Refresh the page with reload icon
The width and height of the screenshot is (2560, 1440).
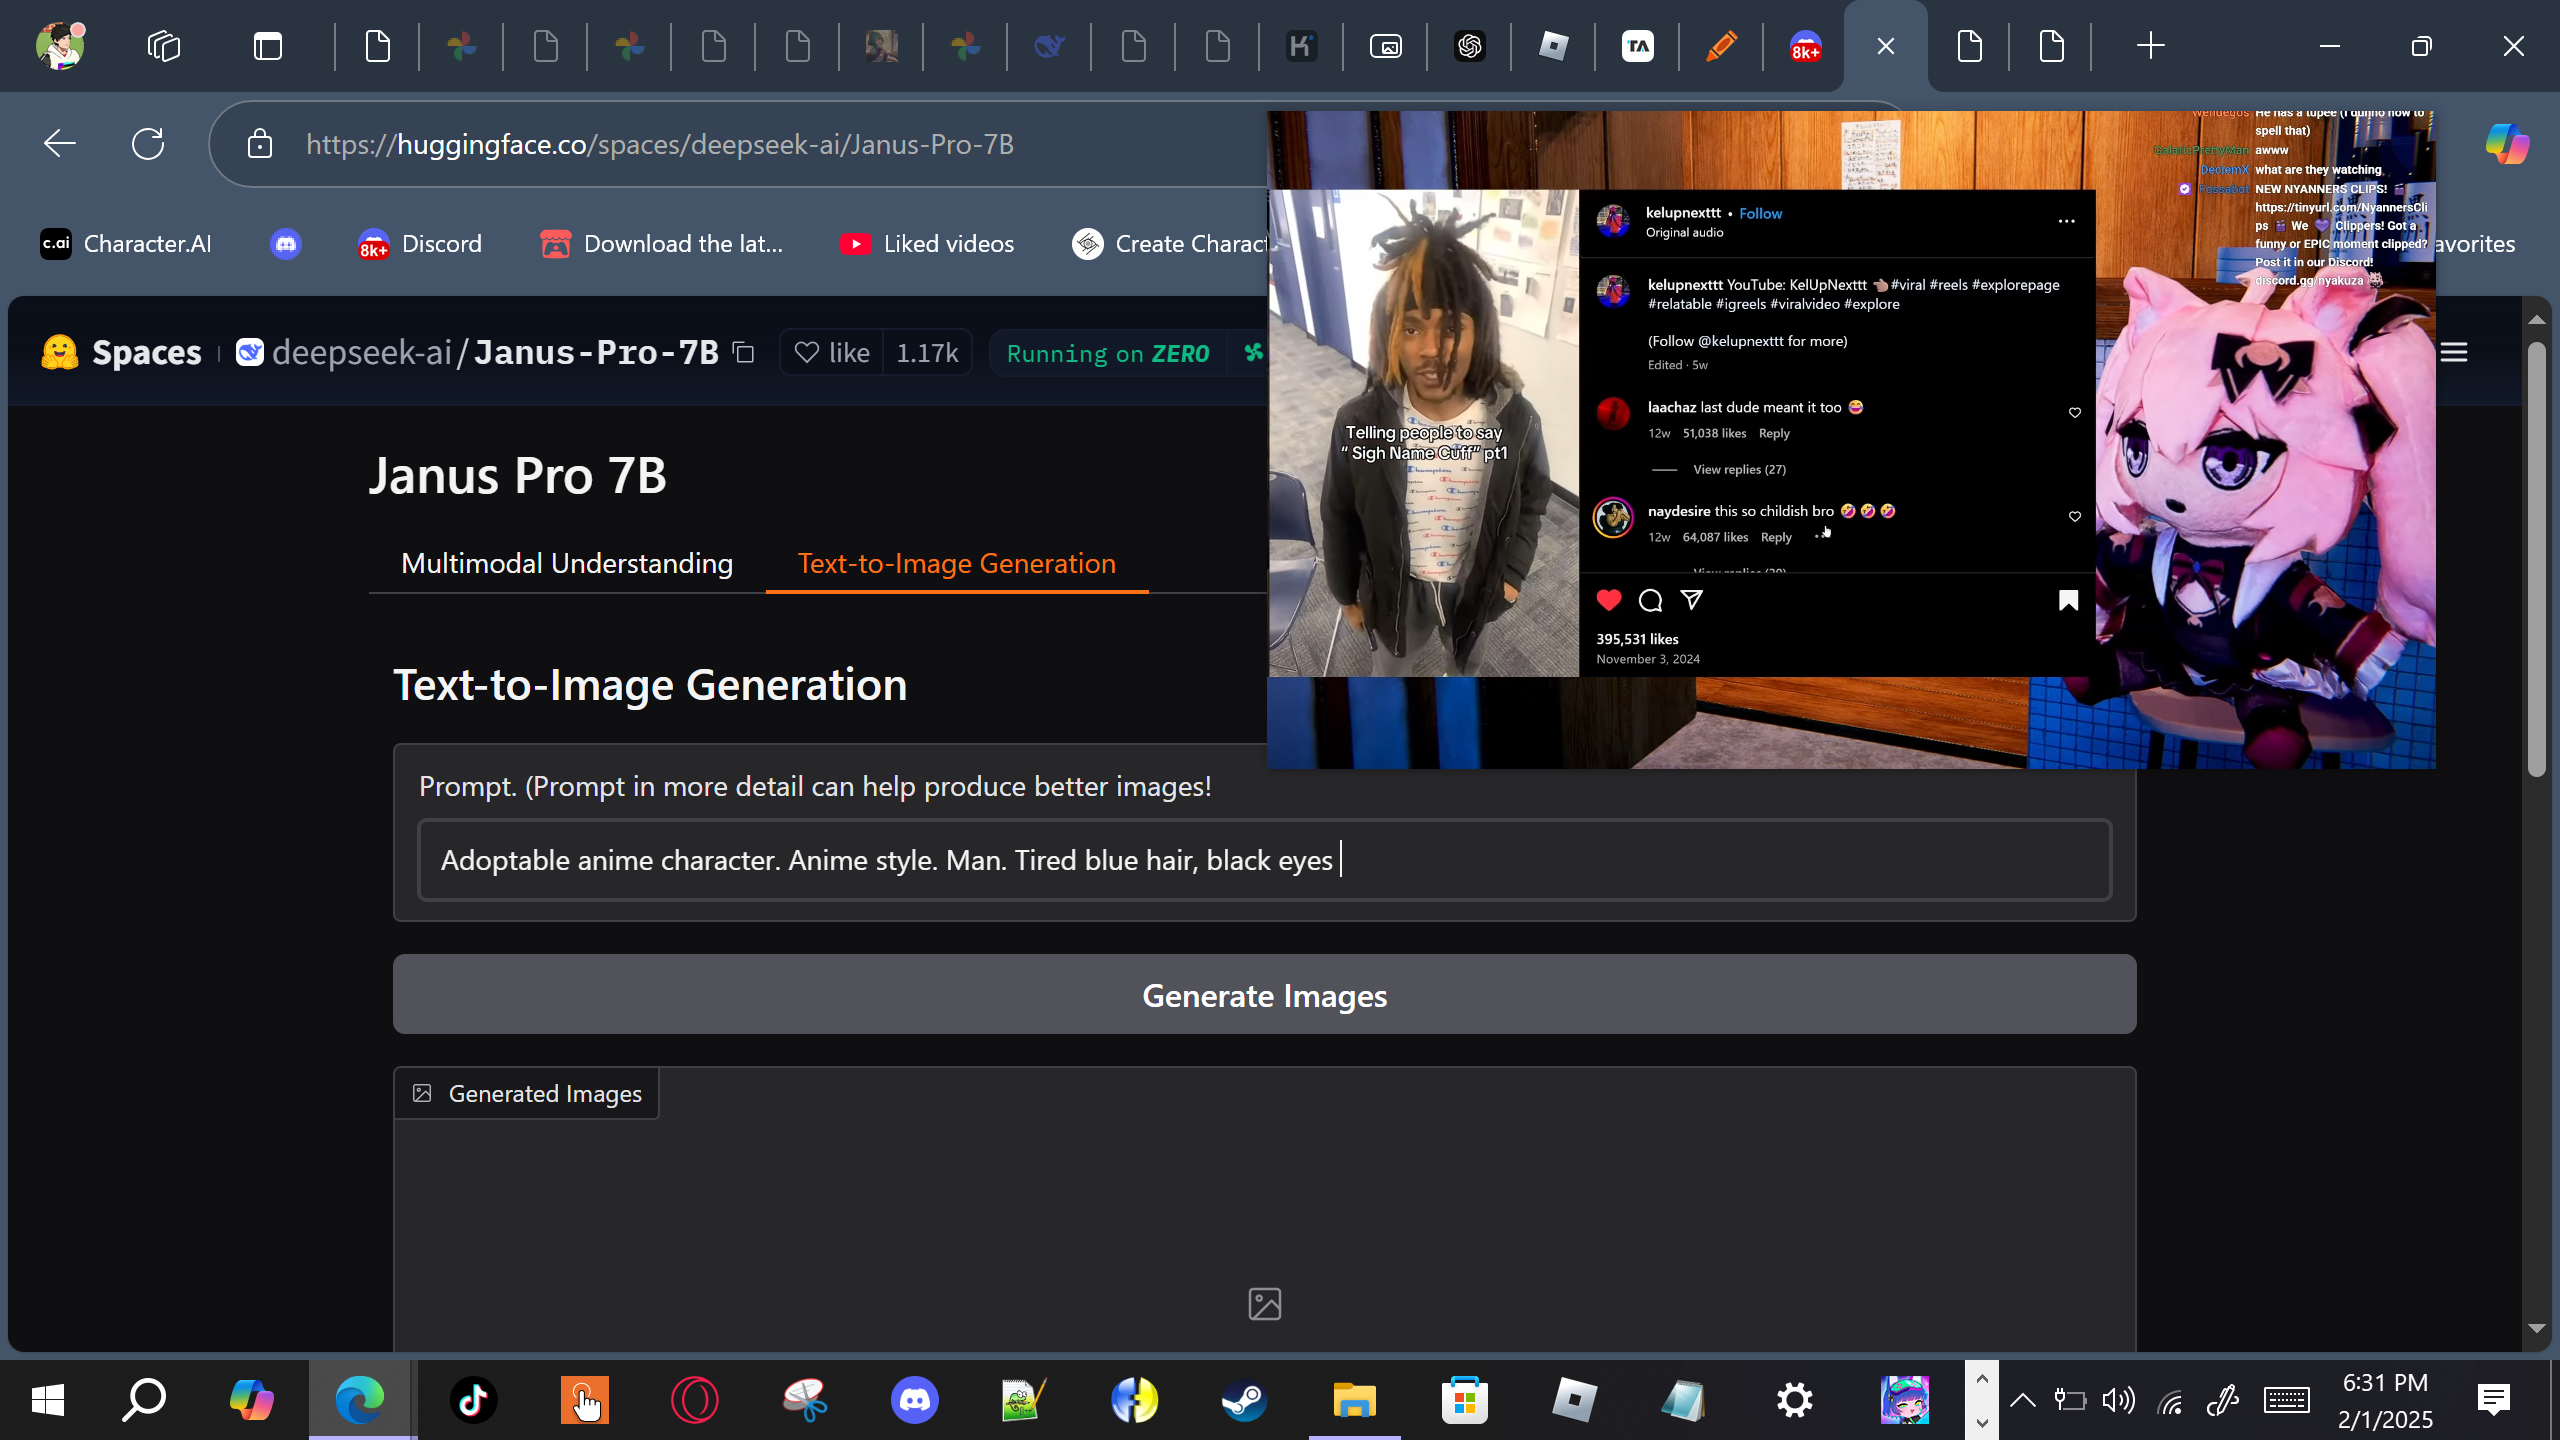coord(148,144)
